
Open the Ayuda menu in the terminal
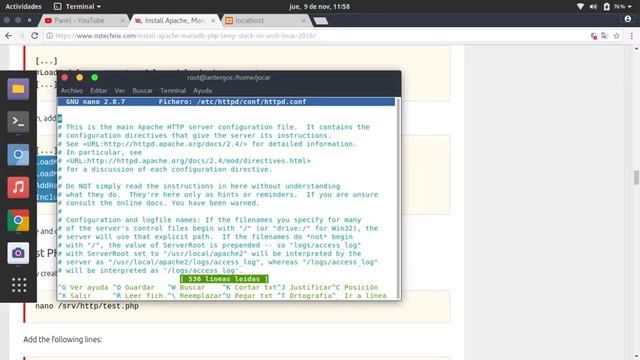tap(202, 91)
